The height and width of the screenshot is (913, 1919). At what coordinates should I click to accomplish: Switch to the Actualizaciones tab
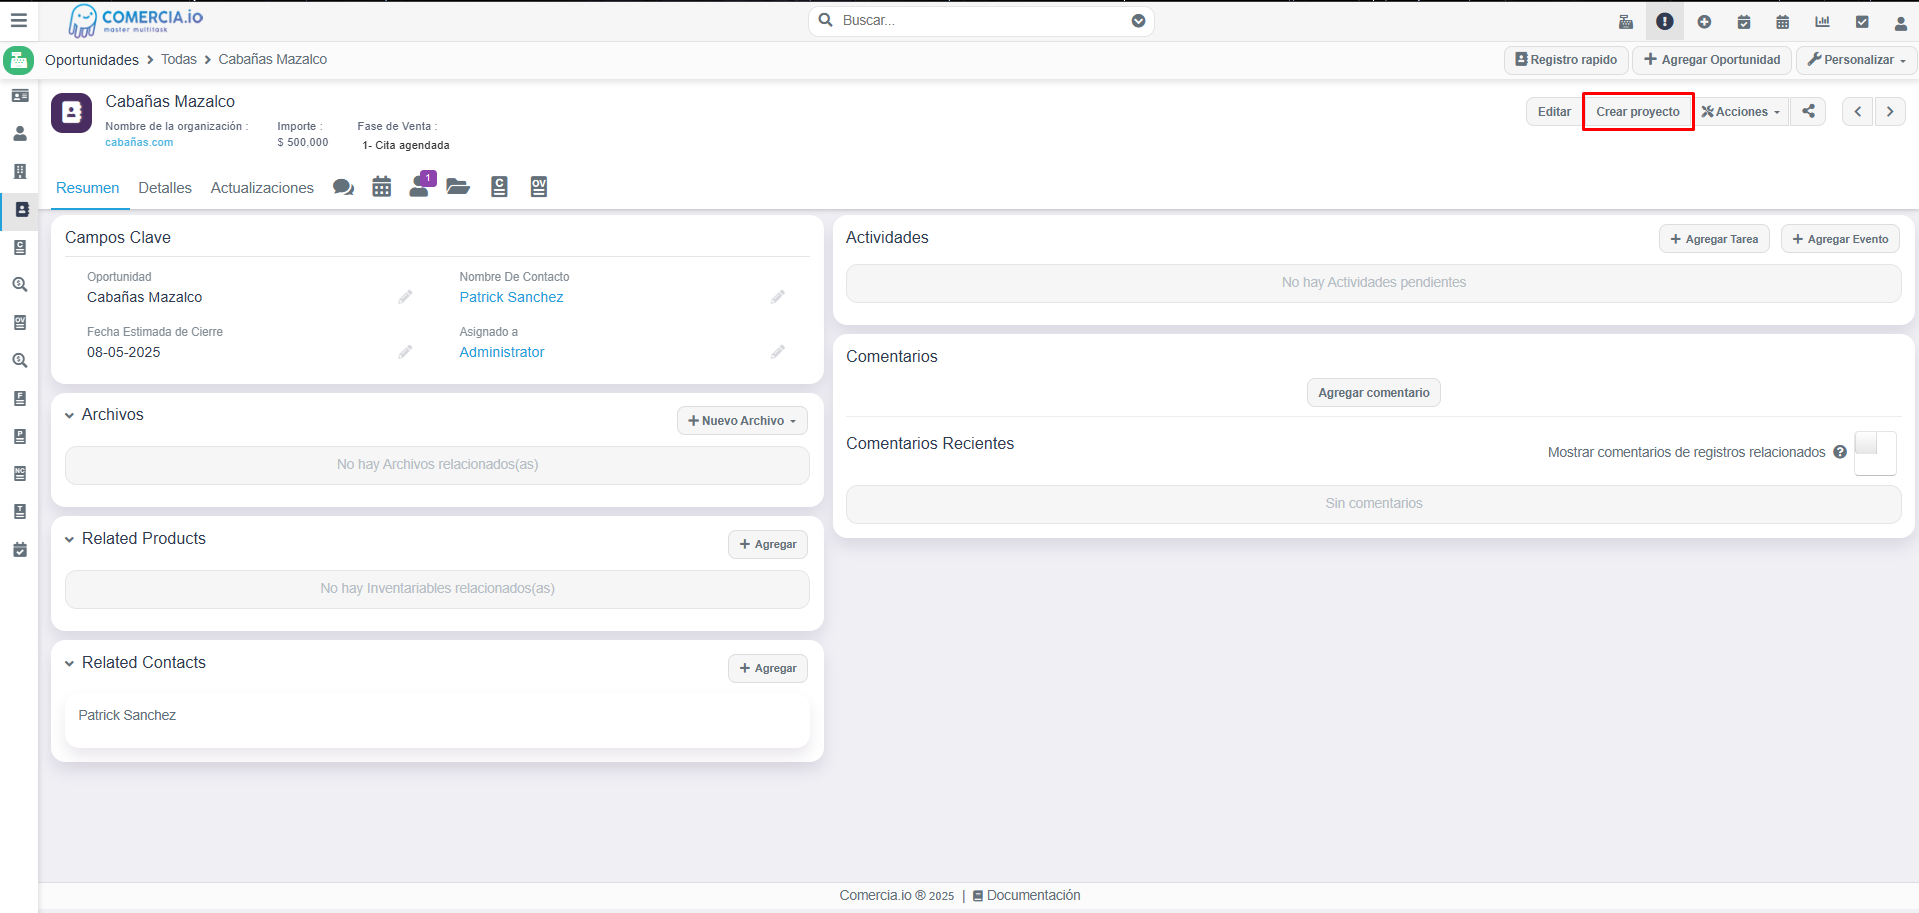tap(262, 188)
